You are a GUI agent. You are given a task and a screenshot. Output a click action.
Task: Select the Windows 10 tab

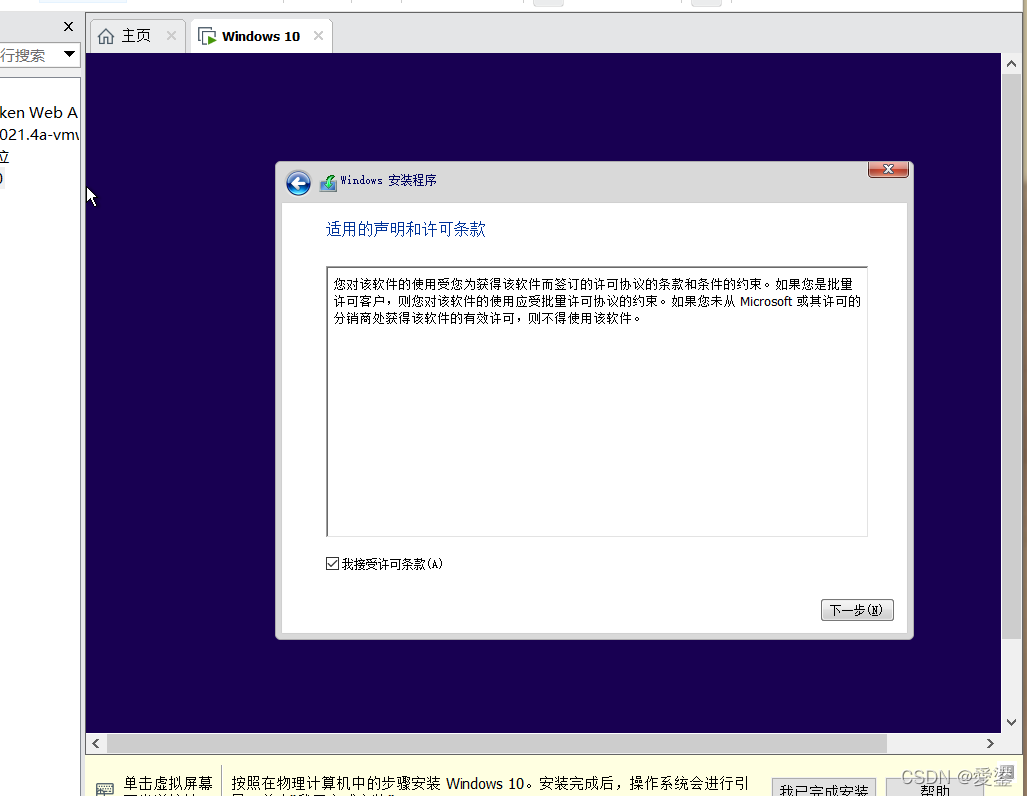coord(261,35)
